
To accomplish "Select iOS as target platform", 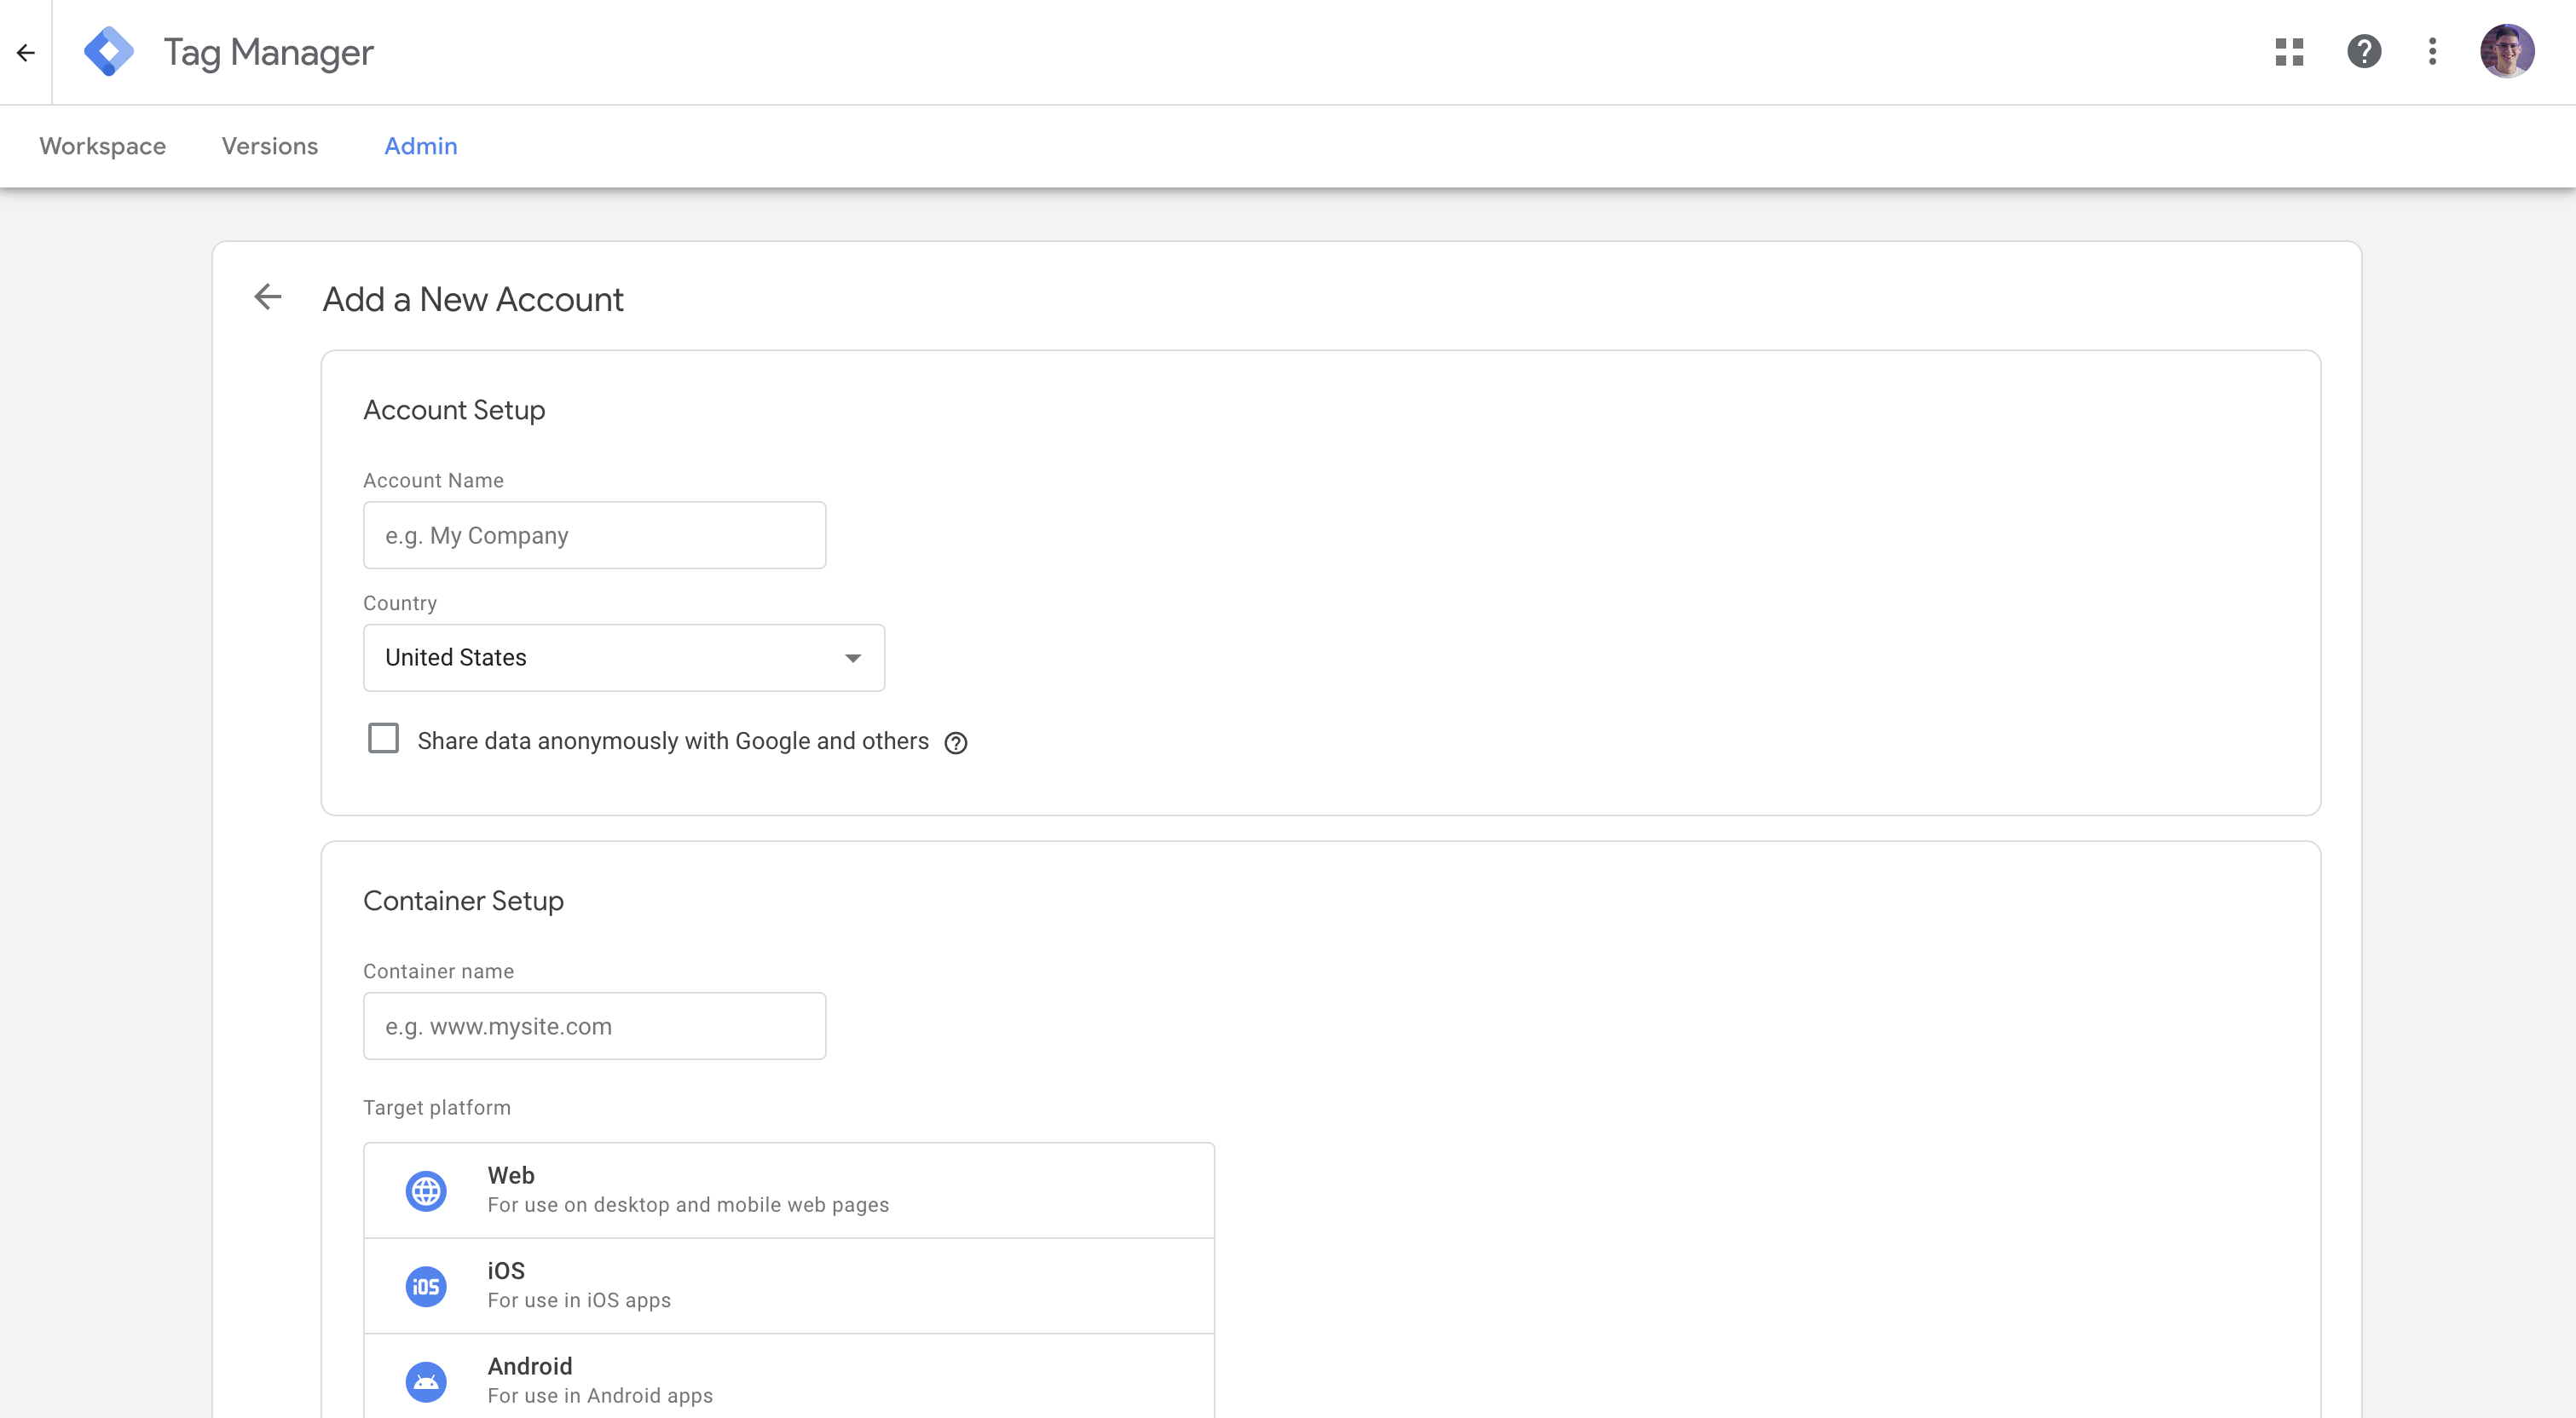I will pos(789,1287).
